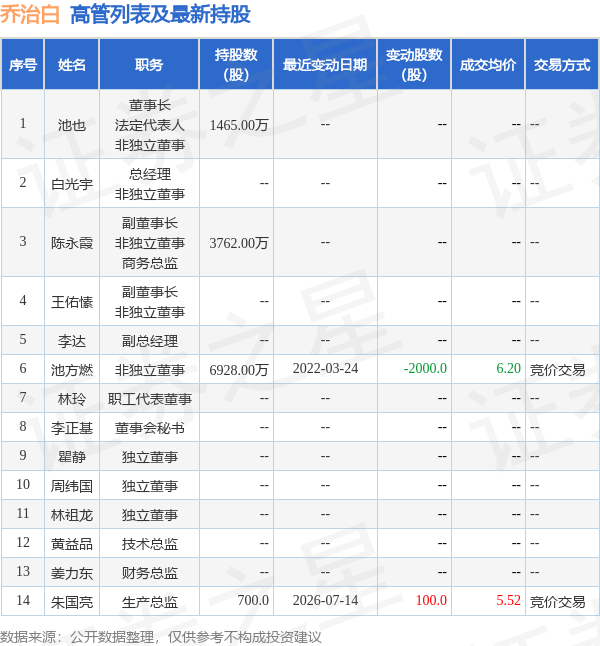Click the 姓名 column header
Viewport: 600px width, 646px height.
72,65
